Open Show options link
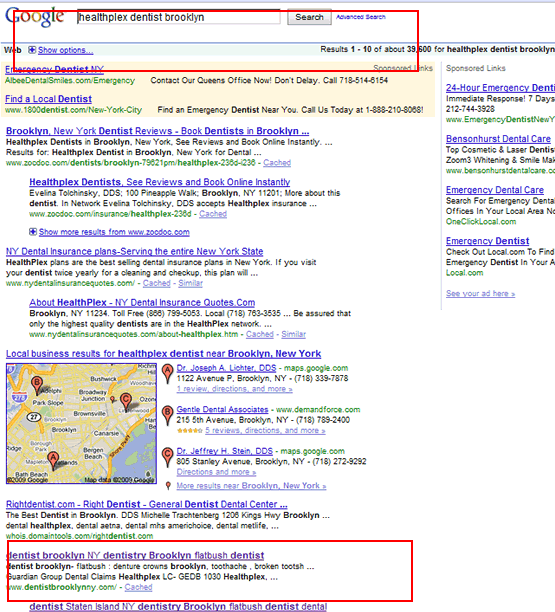The image size is (555, 612). click(x=66, y=50)
